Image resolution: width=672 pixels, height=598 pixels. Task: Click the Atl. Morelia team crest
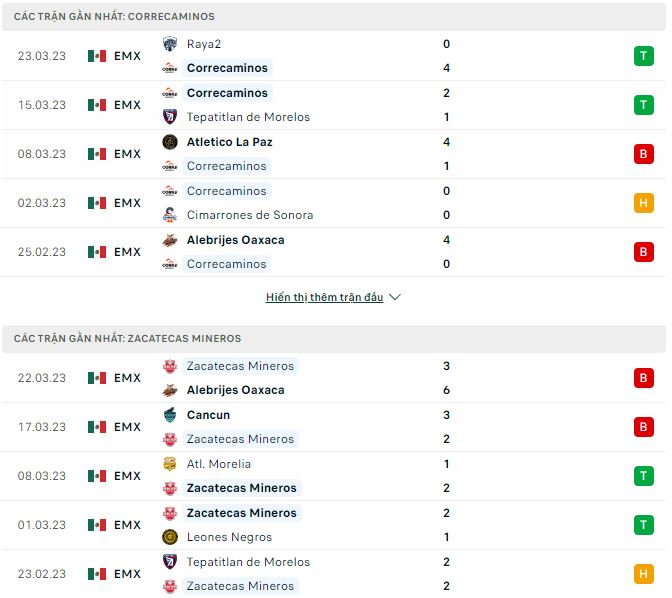pos(170,464)
